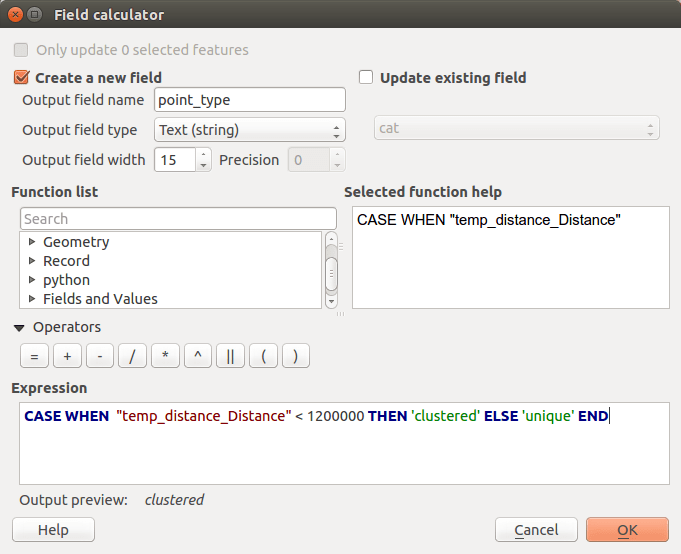Click the Selected function help text panel
The width and height of the screenshot is (681, 554).
tap(511, 257)
